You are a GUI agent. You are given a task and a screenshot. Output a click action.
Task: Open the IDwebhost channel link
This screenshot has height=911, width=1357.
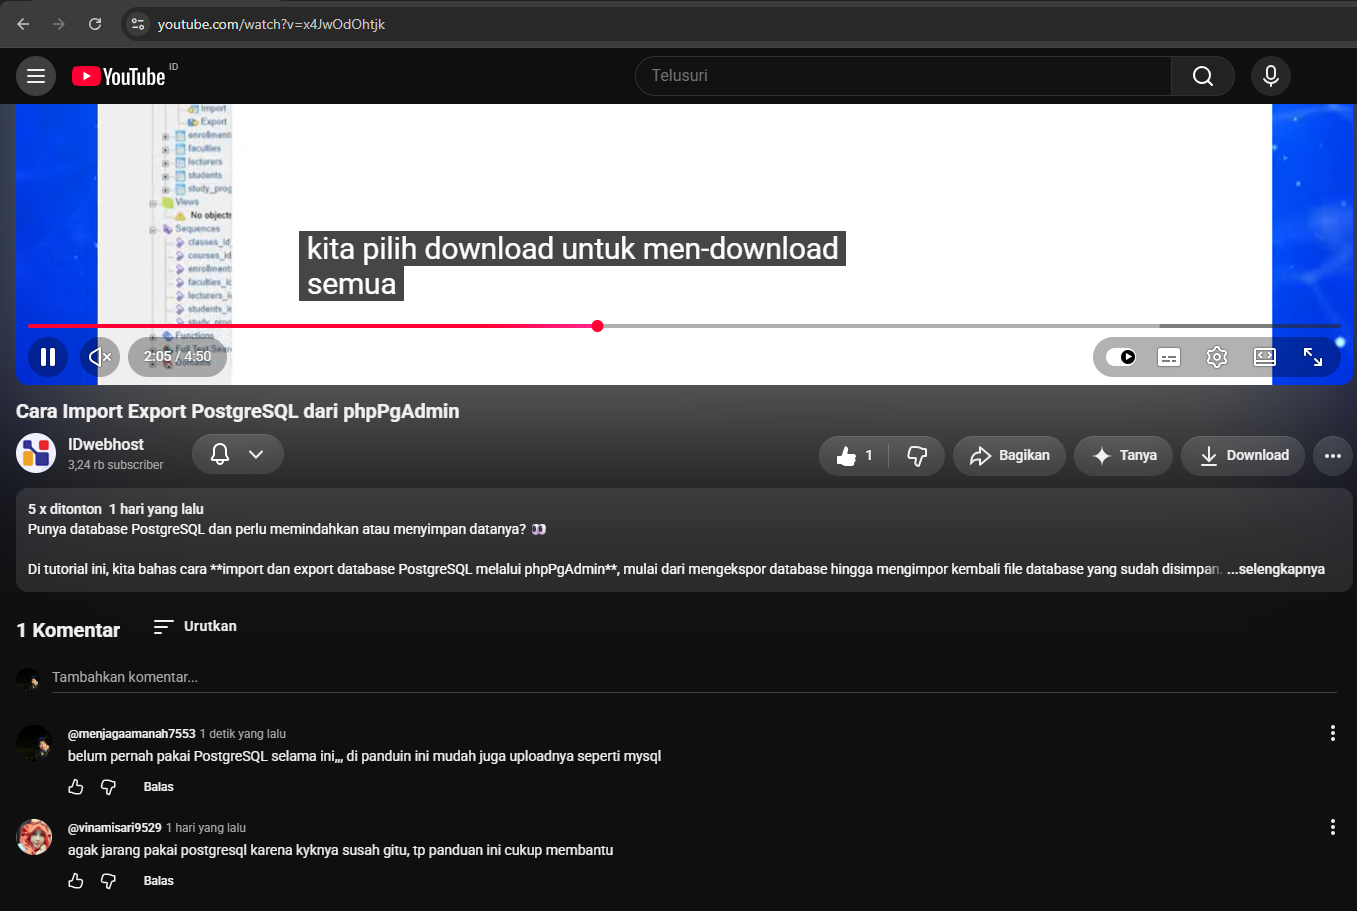click(x=106, y=444)
